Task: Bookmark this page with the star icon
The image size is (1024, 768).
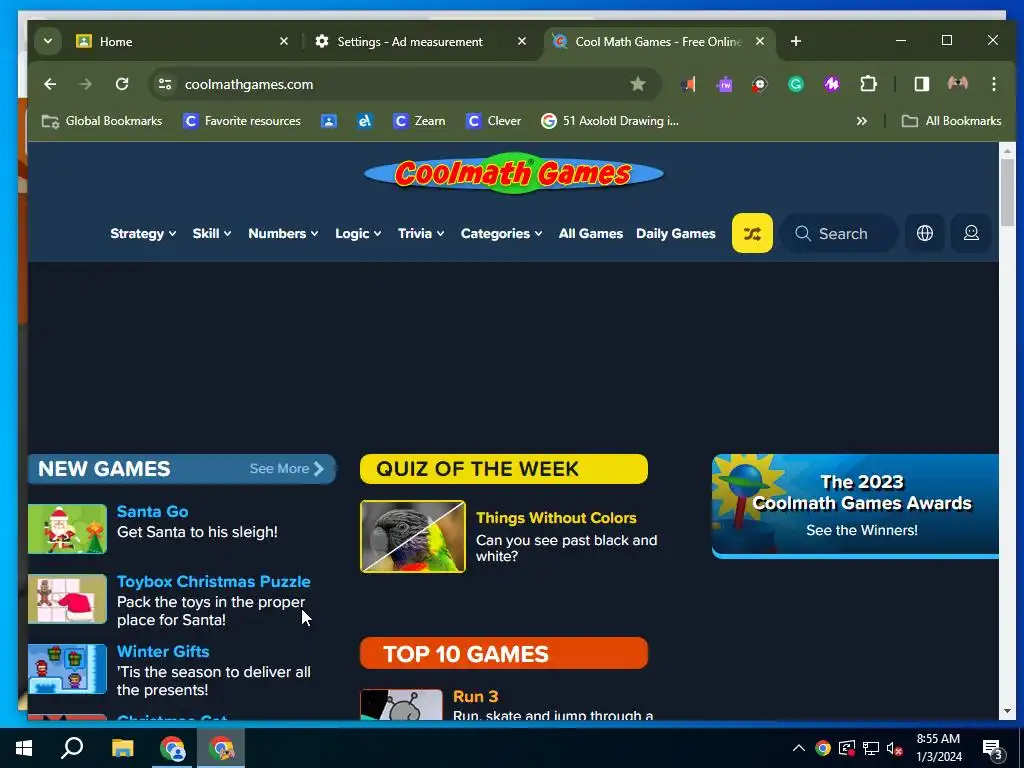Action: coord(637,84)
